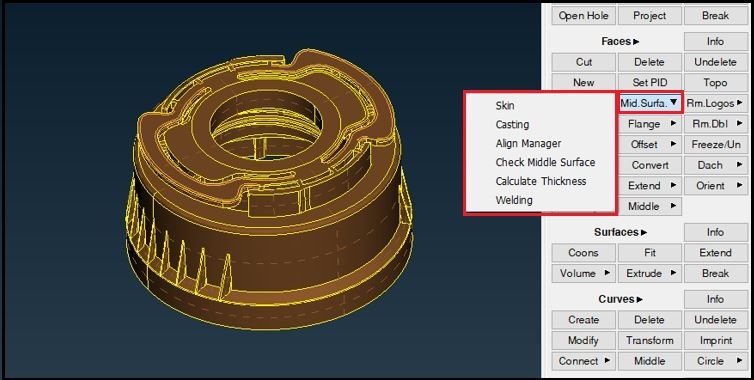Image resolution: width=754 pixels, height=380 pixels.
Task: Click Calculate Thickness menu item
Action: pyautogui.click(x=540, y=181)
